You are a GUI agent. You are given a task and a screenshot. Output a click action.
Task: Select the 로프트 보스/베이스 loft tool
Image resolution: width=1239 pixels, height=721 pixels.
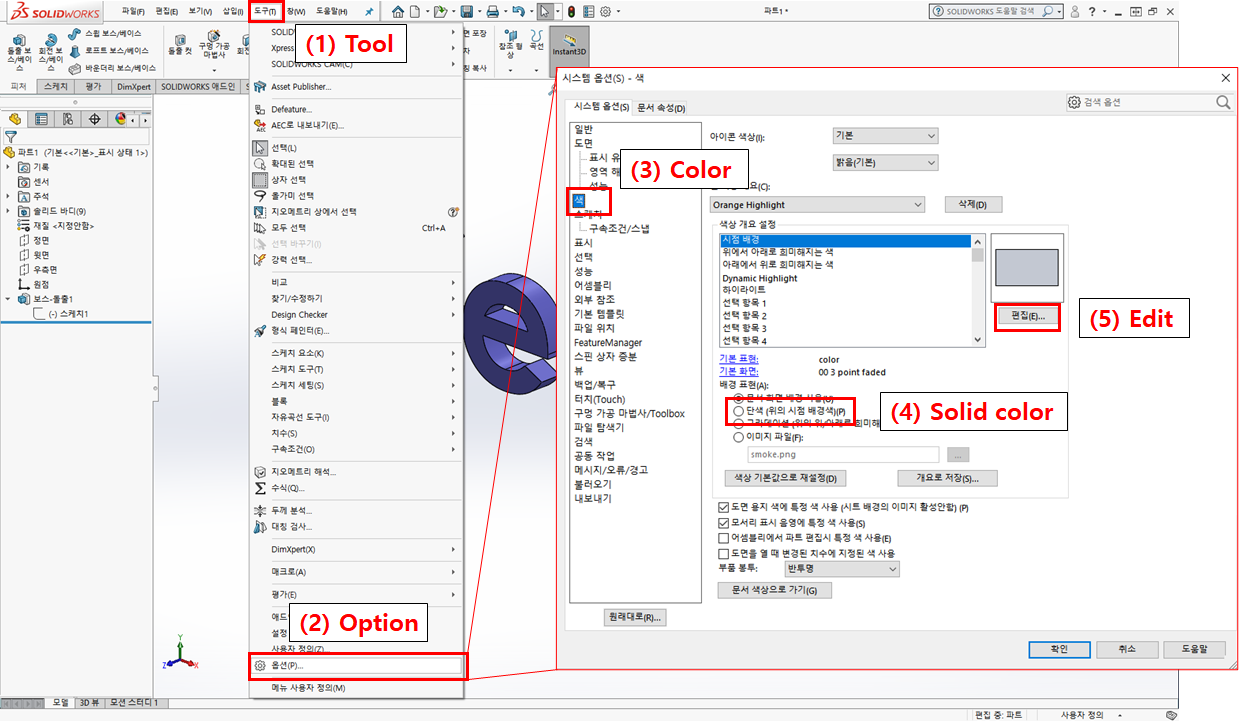(109, 50)
